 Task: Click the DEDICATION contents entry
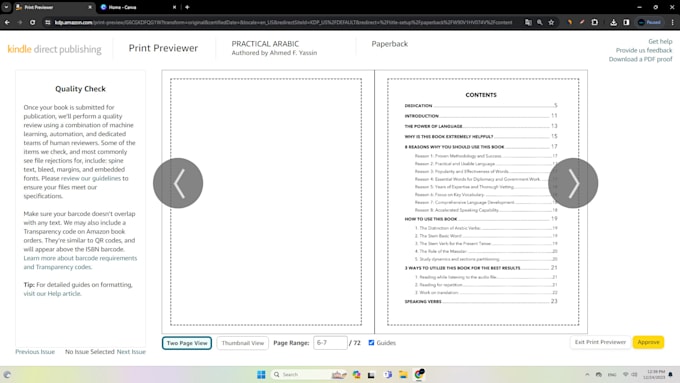click(481, 105)
